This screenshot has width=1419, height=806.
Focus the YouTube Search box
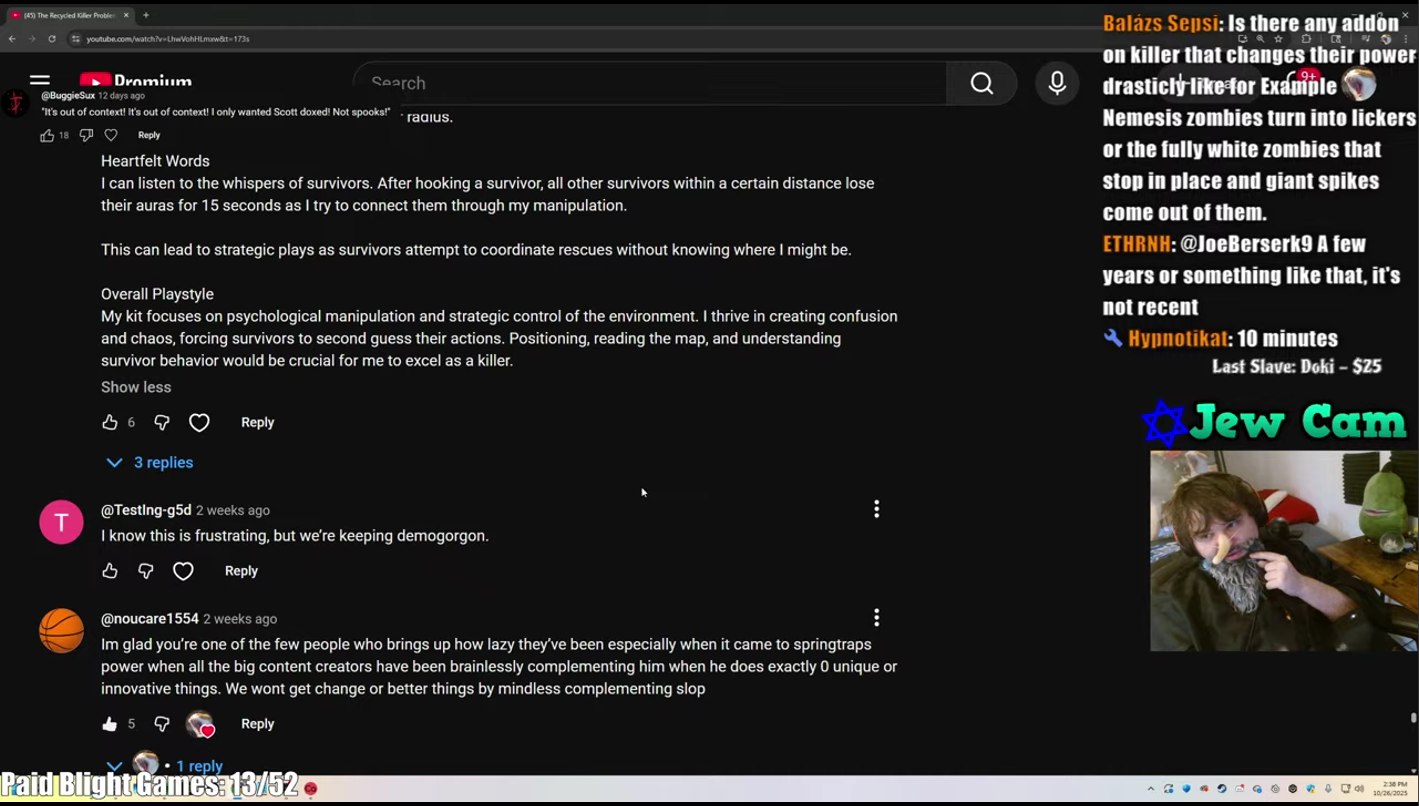tap(650, 83)
